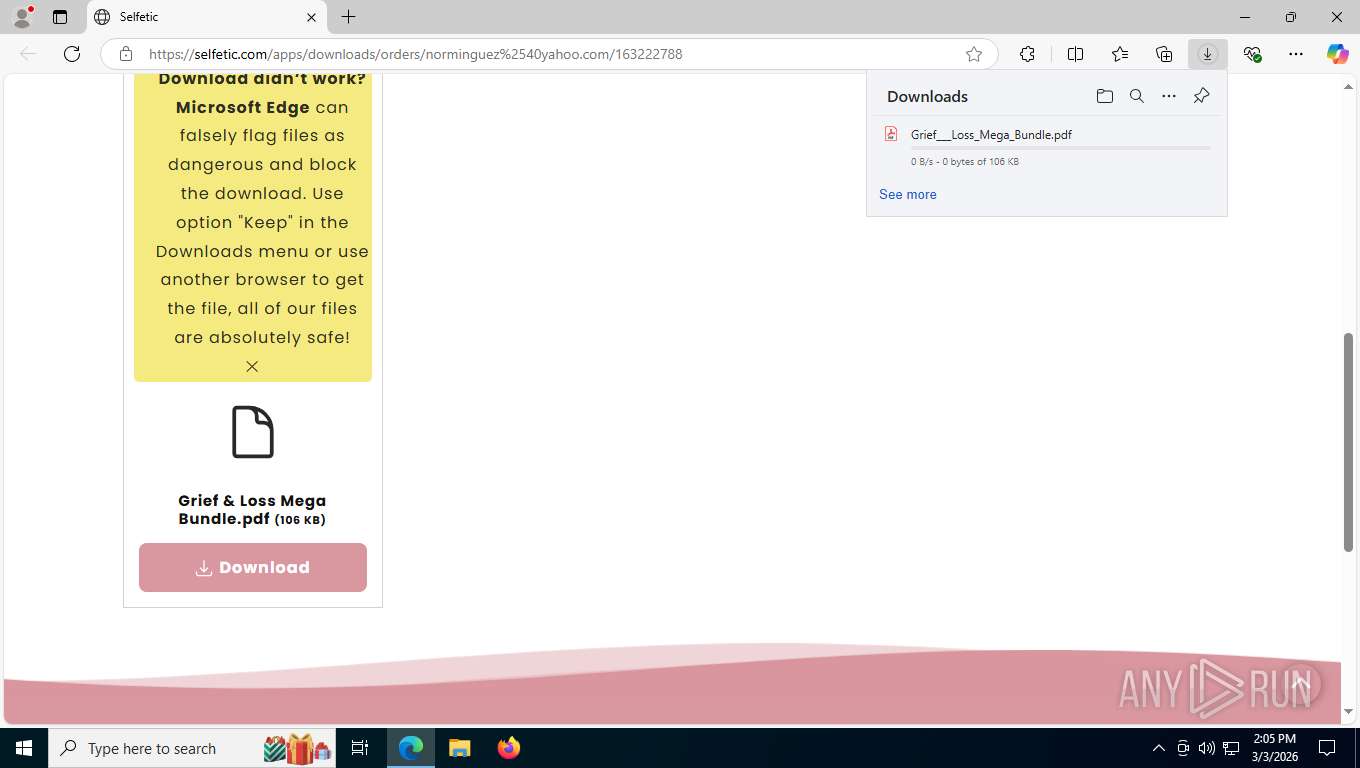
Task: Refresh the page
Action: (72, 54)
